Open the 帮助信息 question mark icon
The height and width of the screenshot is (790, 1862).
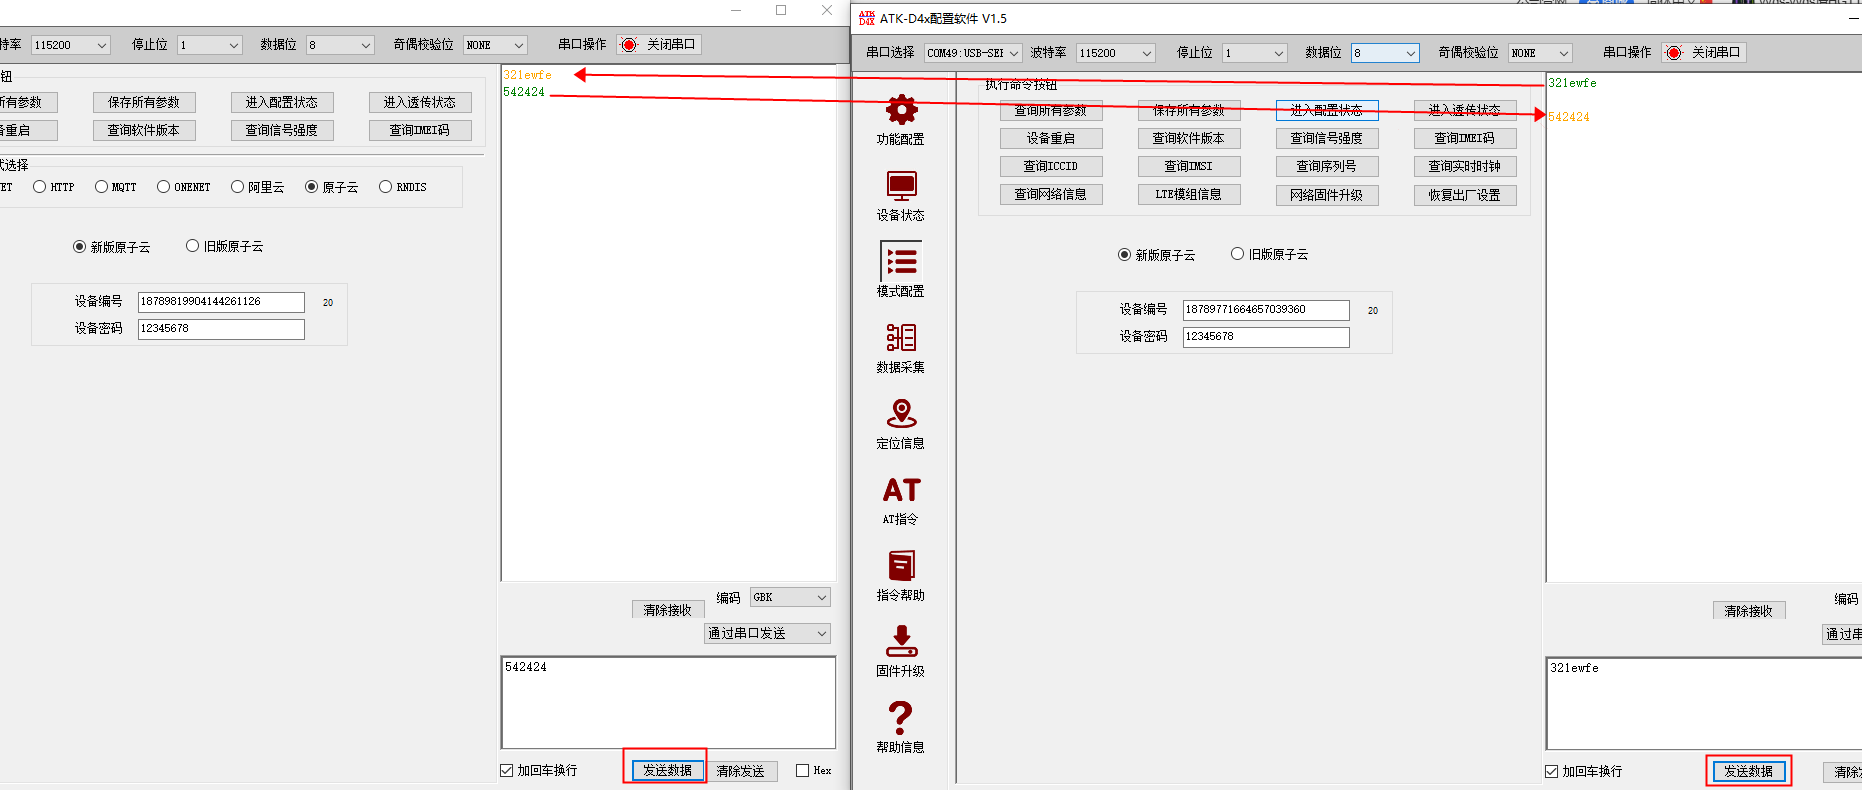click(901, 718)
